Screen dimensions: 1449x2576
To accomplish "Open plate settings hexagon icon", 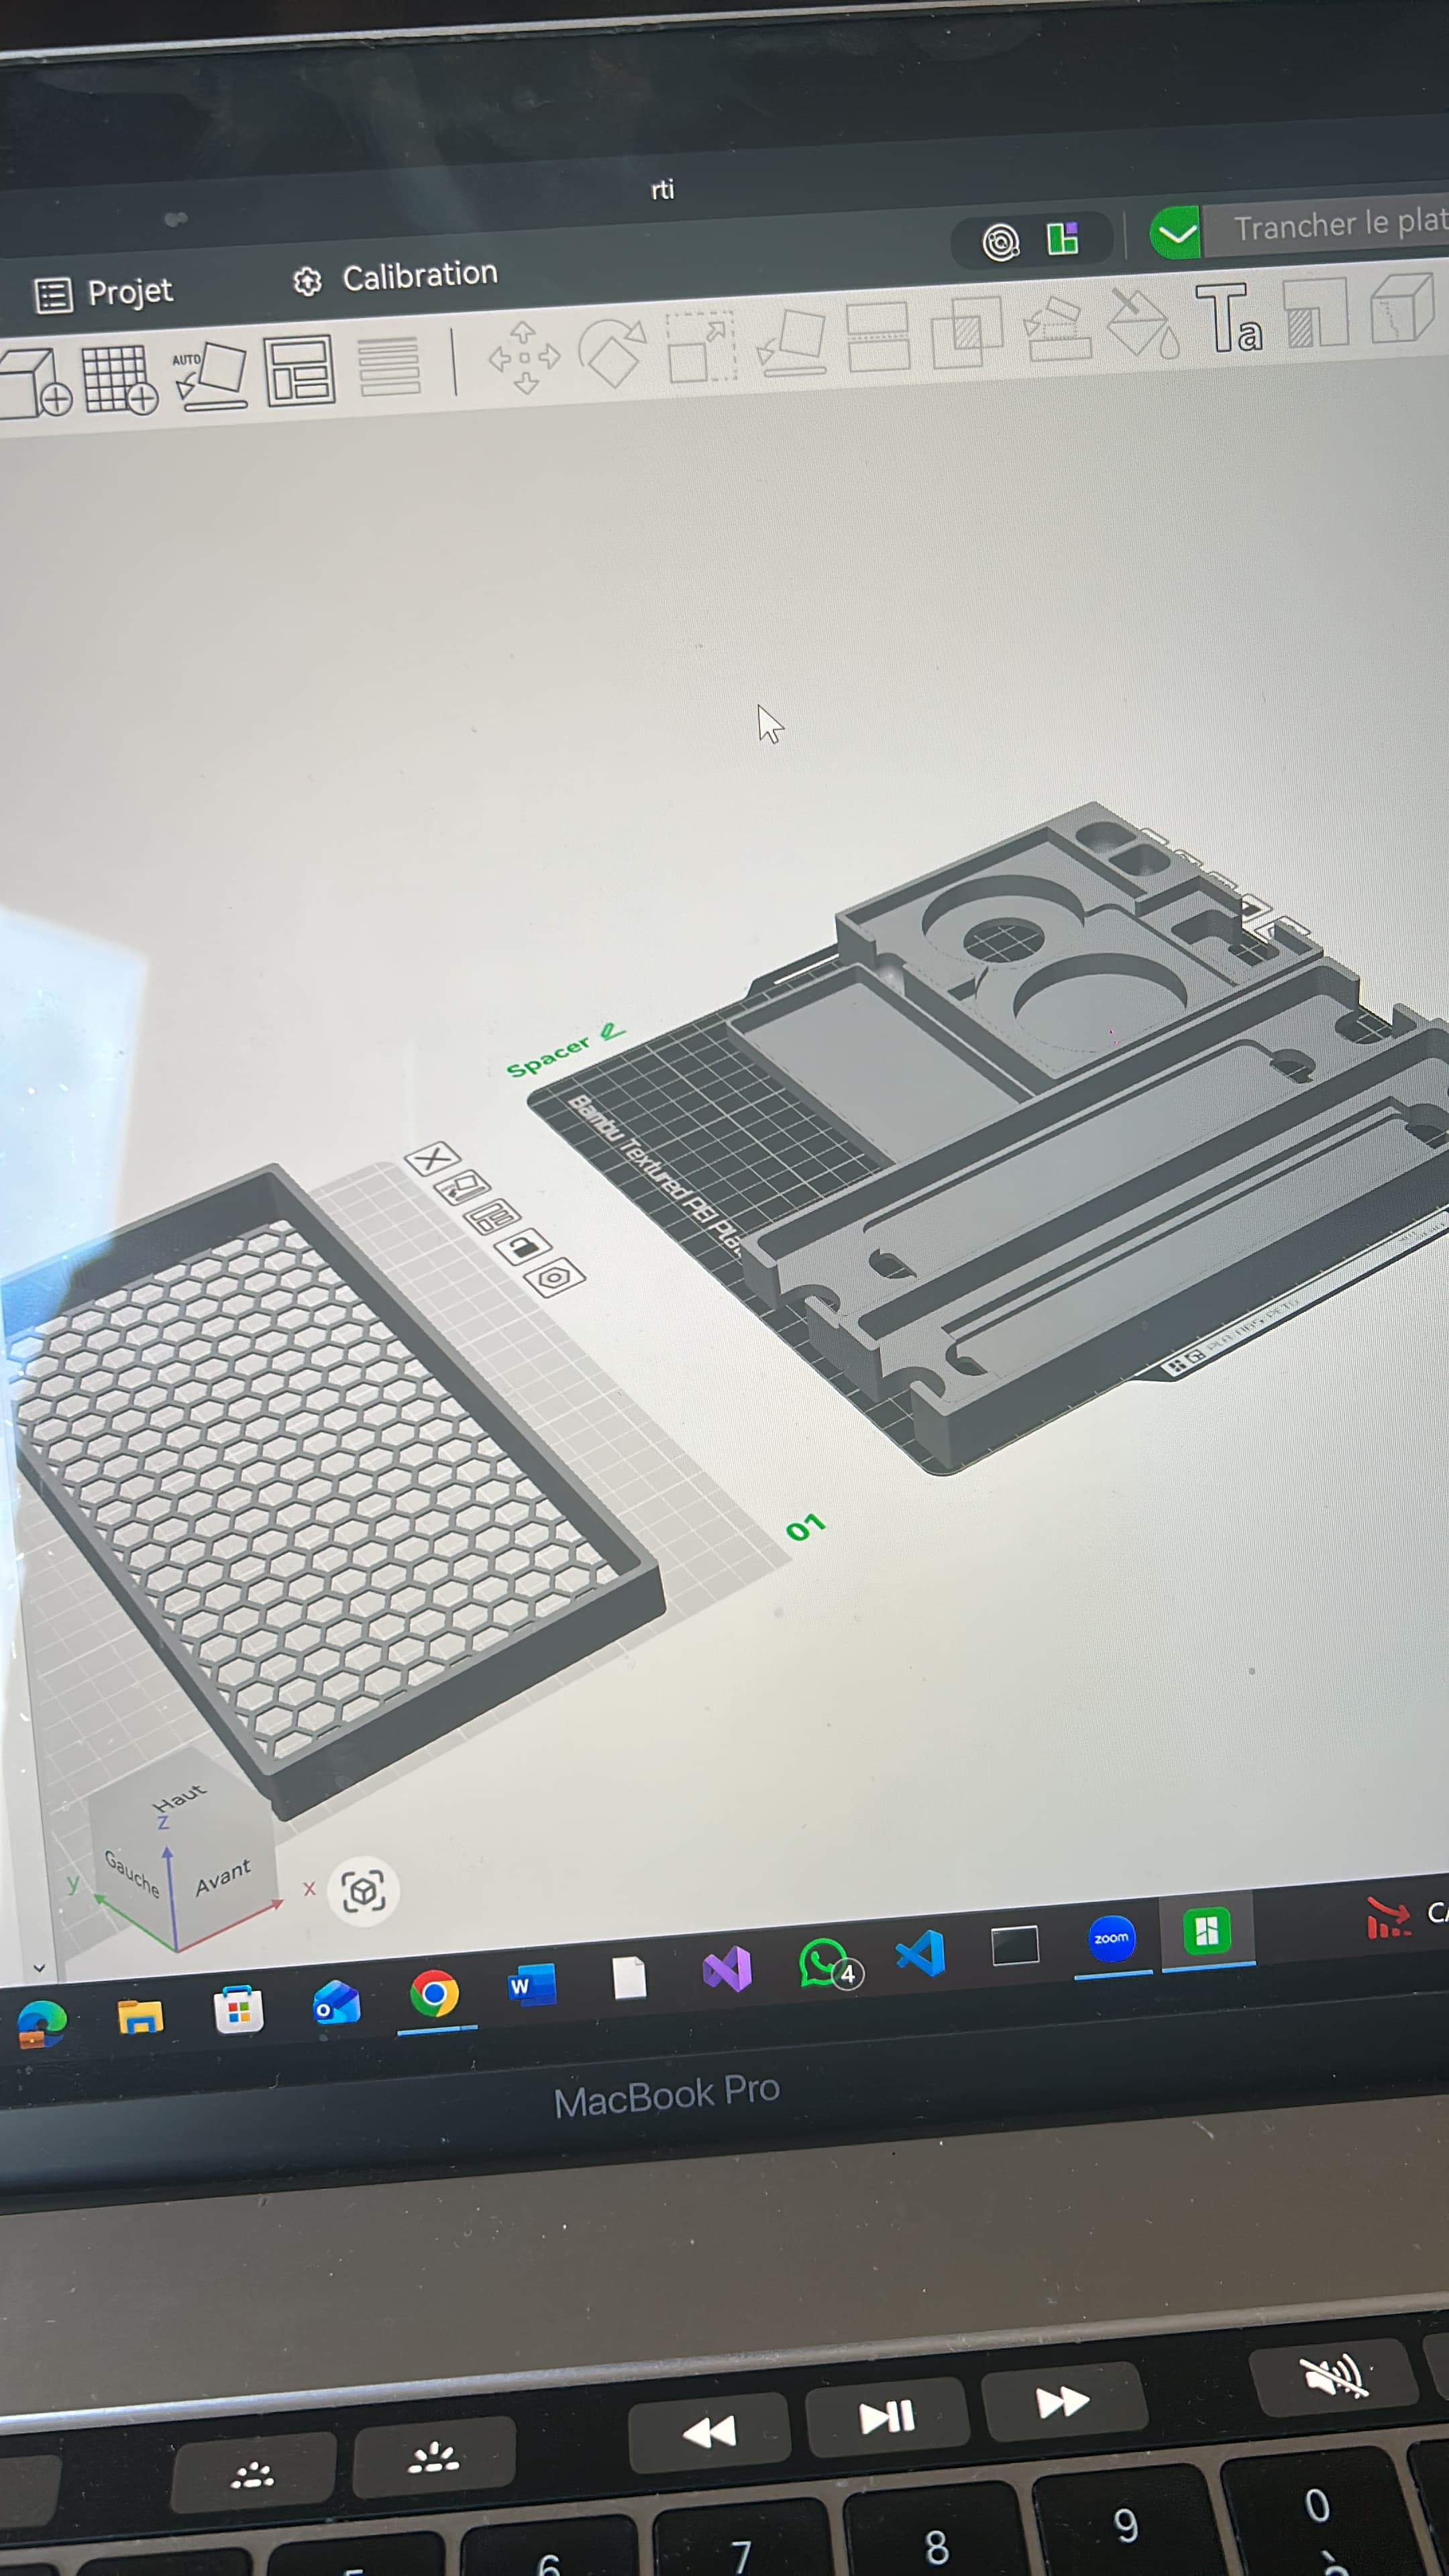I will 554,1277.
